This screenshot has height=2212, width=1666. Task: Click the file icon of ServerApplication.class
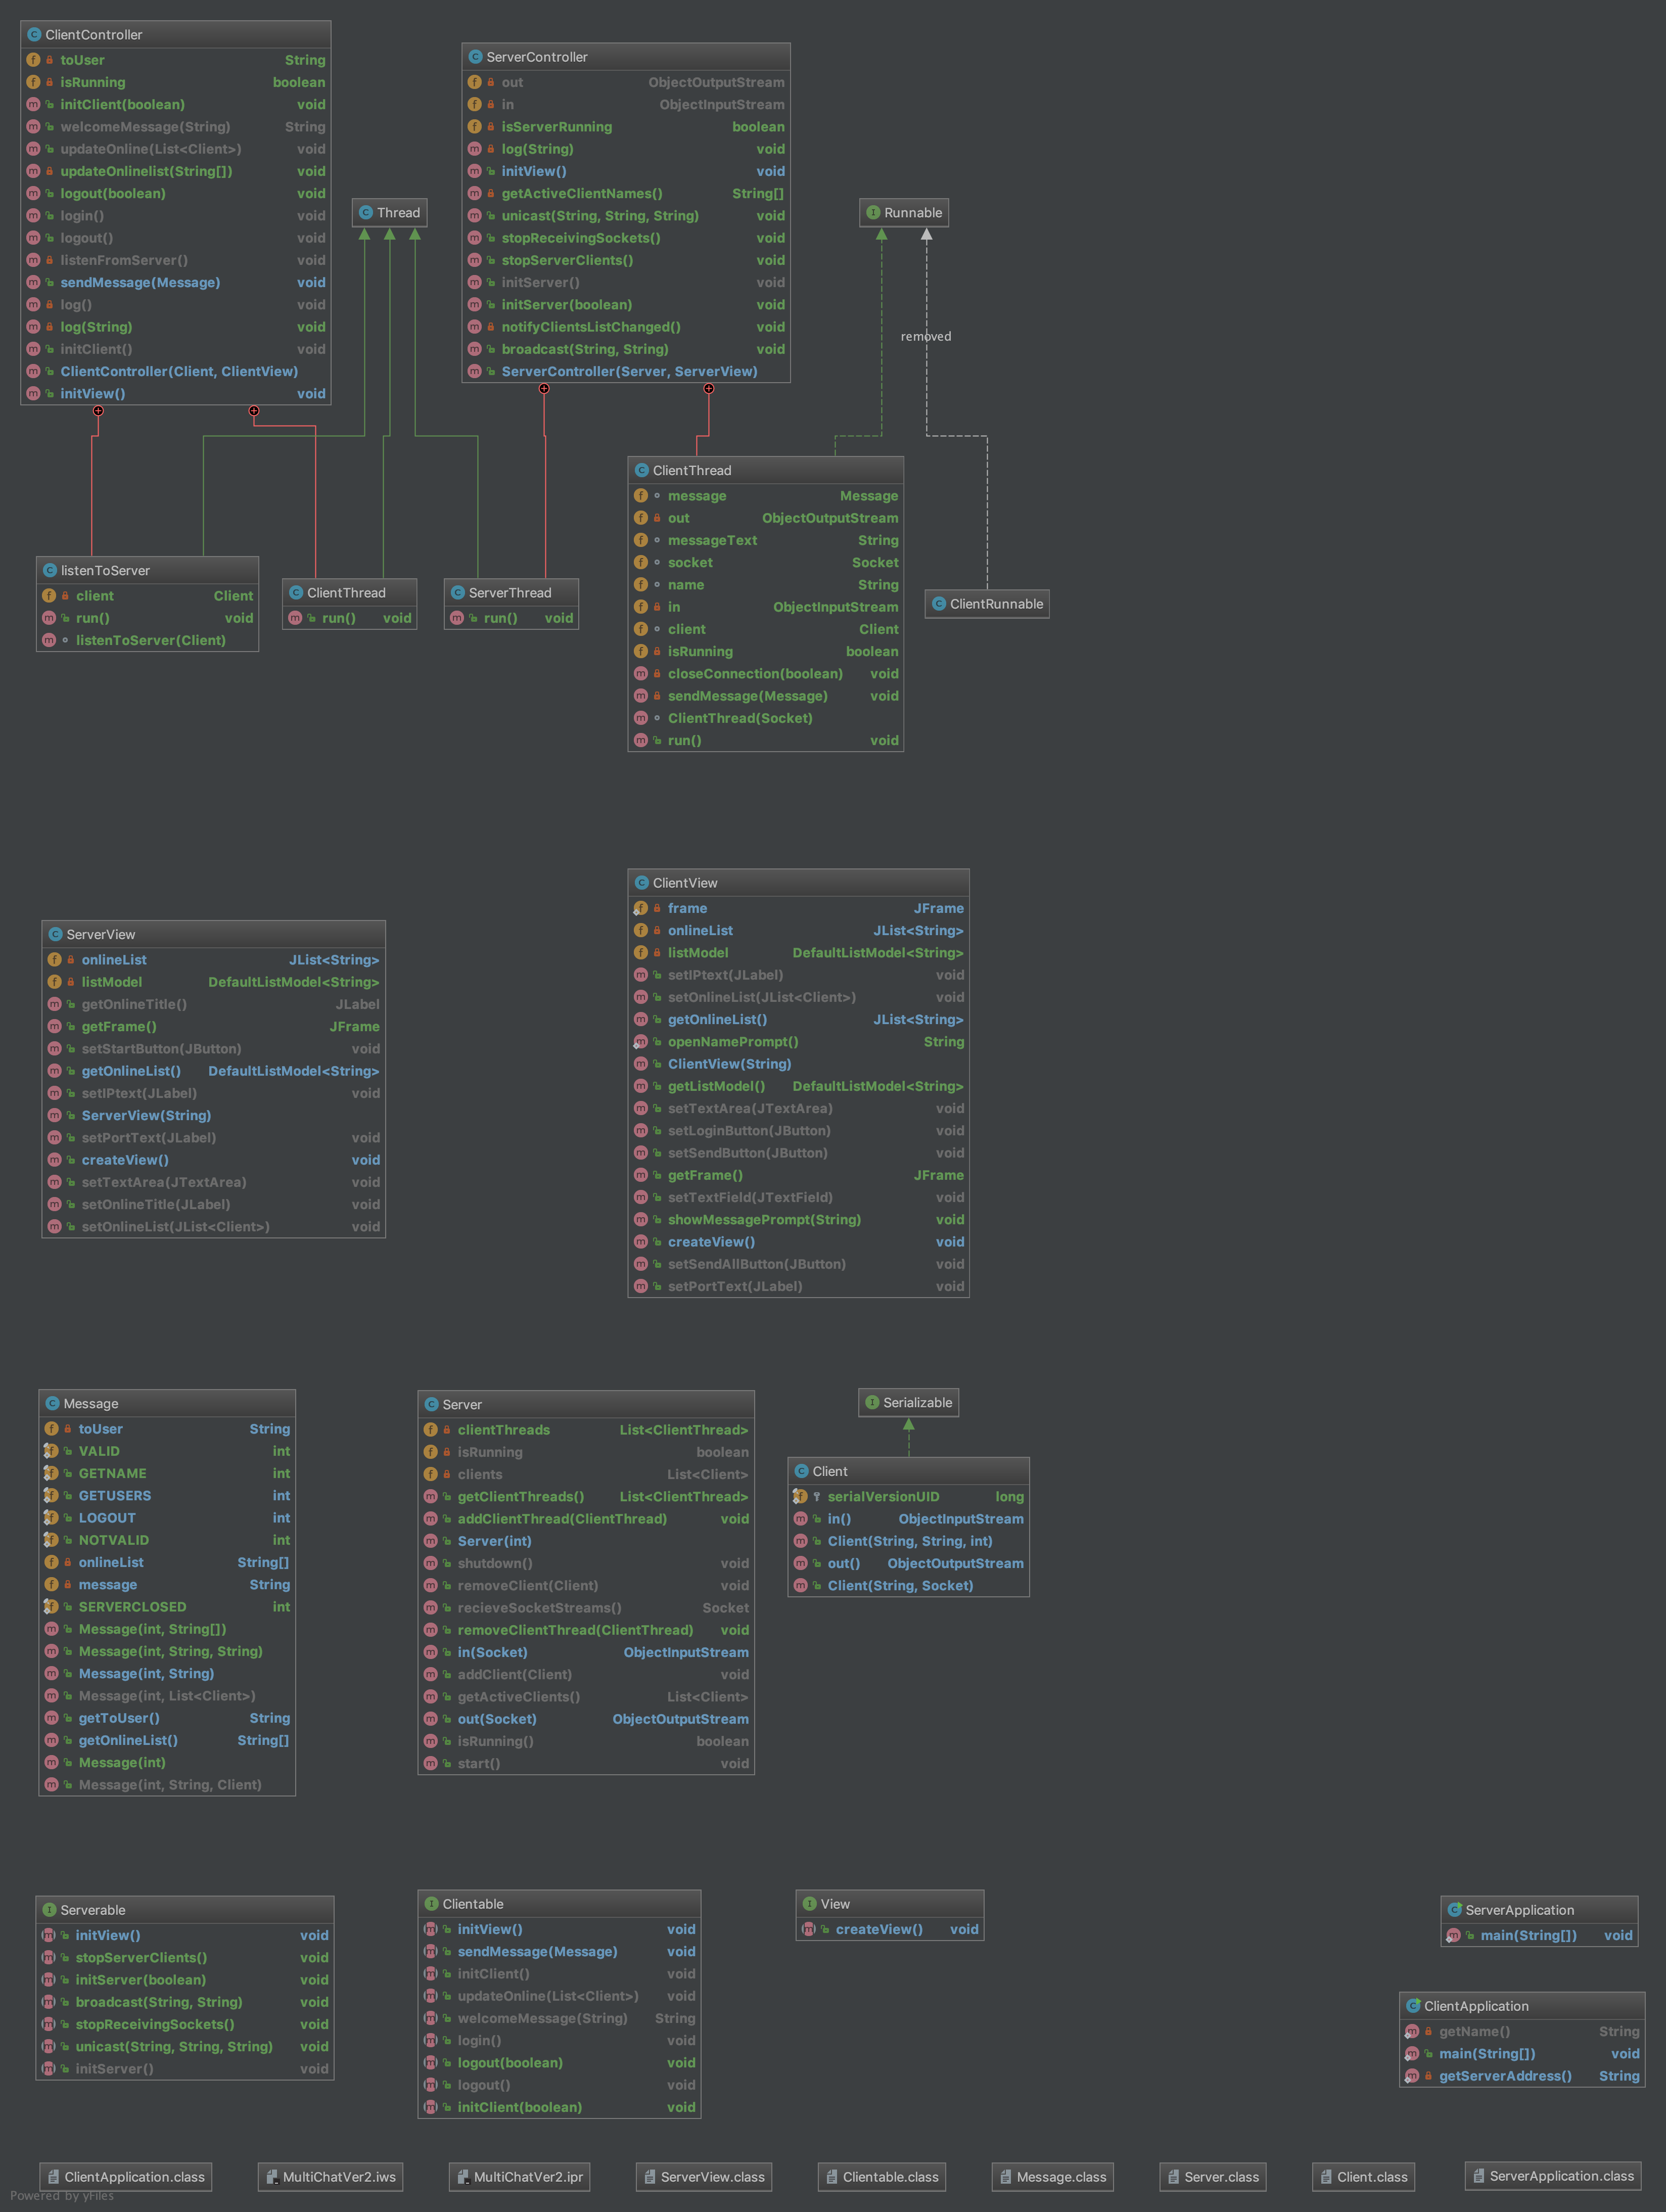[x=1479, y=2176]
